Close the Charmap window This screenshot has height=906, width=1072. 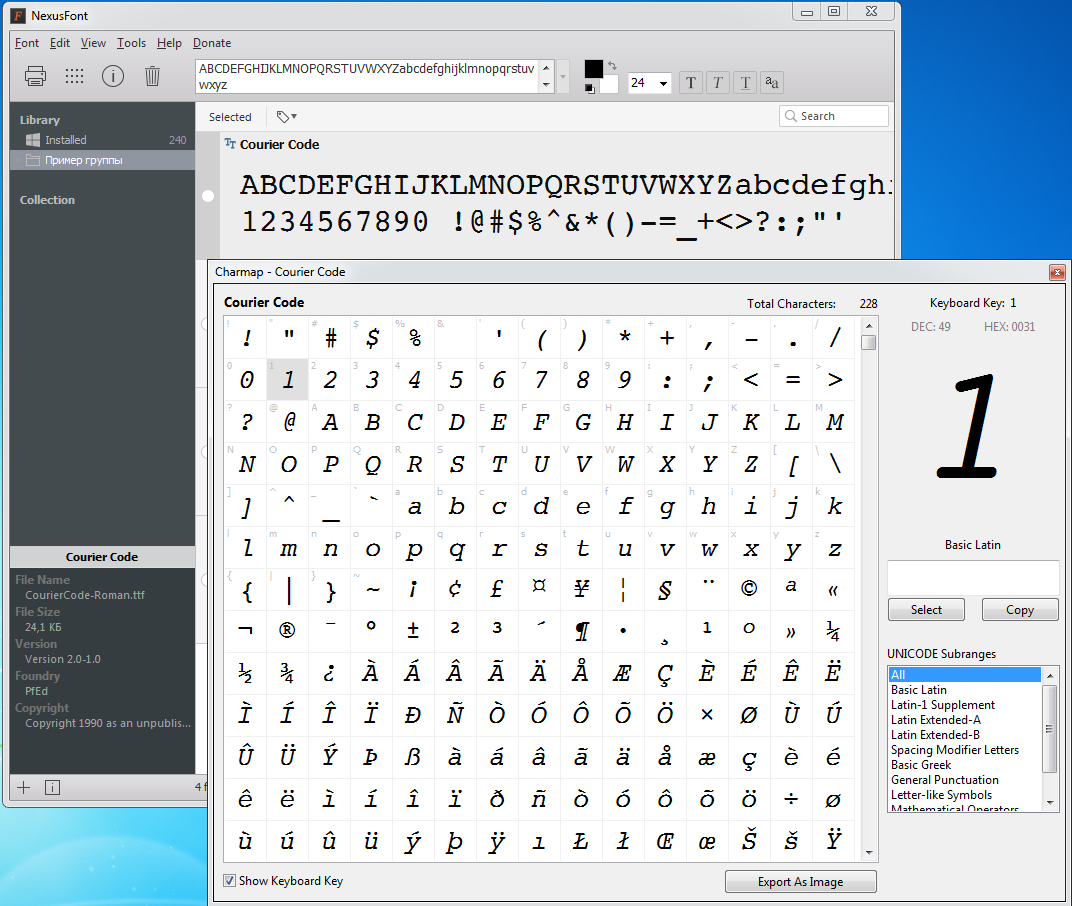1057,272
